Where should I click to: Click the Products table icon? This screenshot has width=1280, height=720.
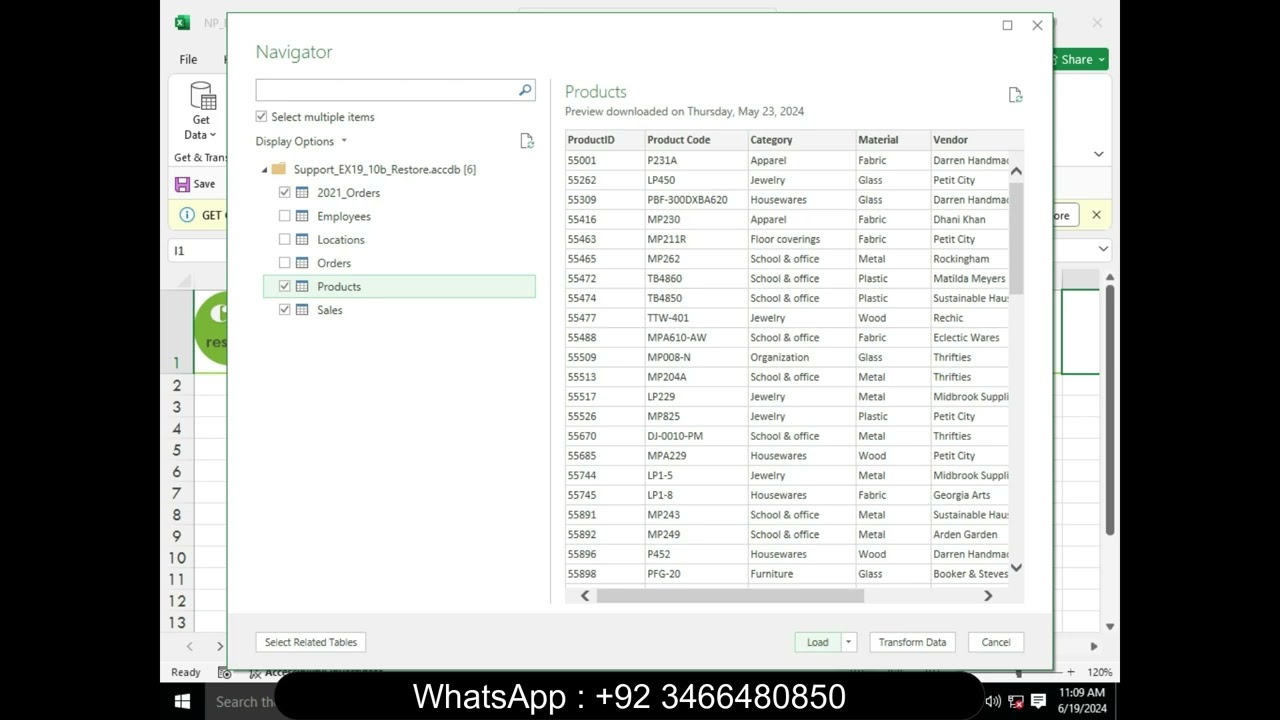click(x=302, y=287)
